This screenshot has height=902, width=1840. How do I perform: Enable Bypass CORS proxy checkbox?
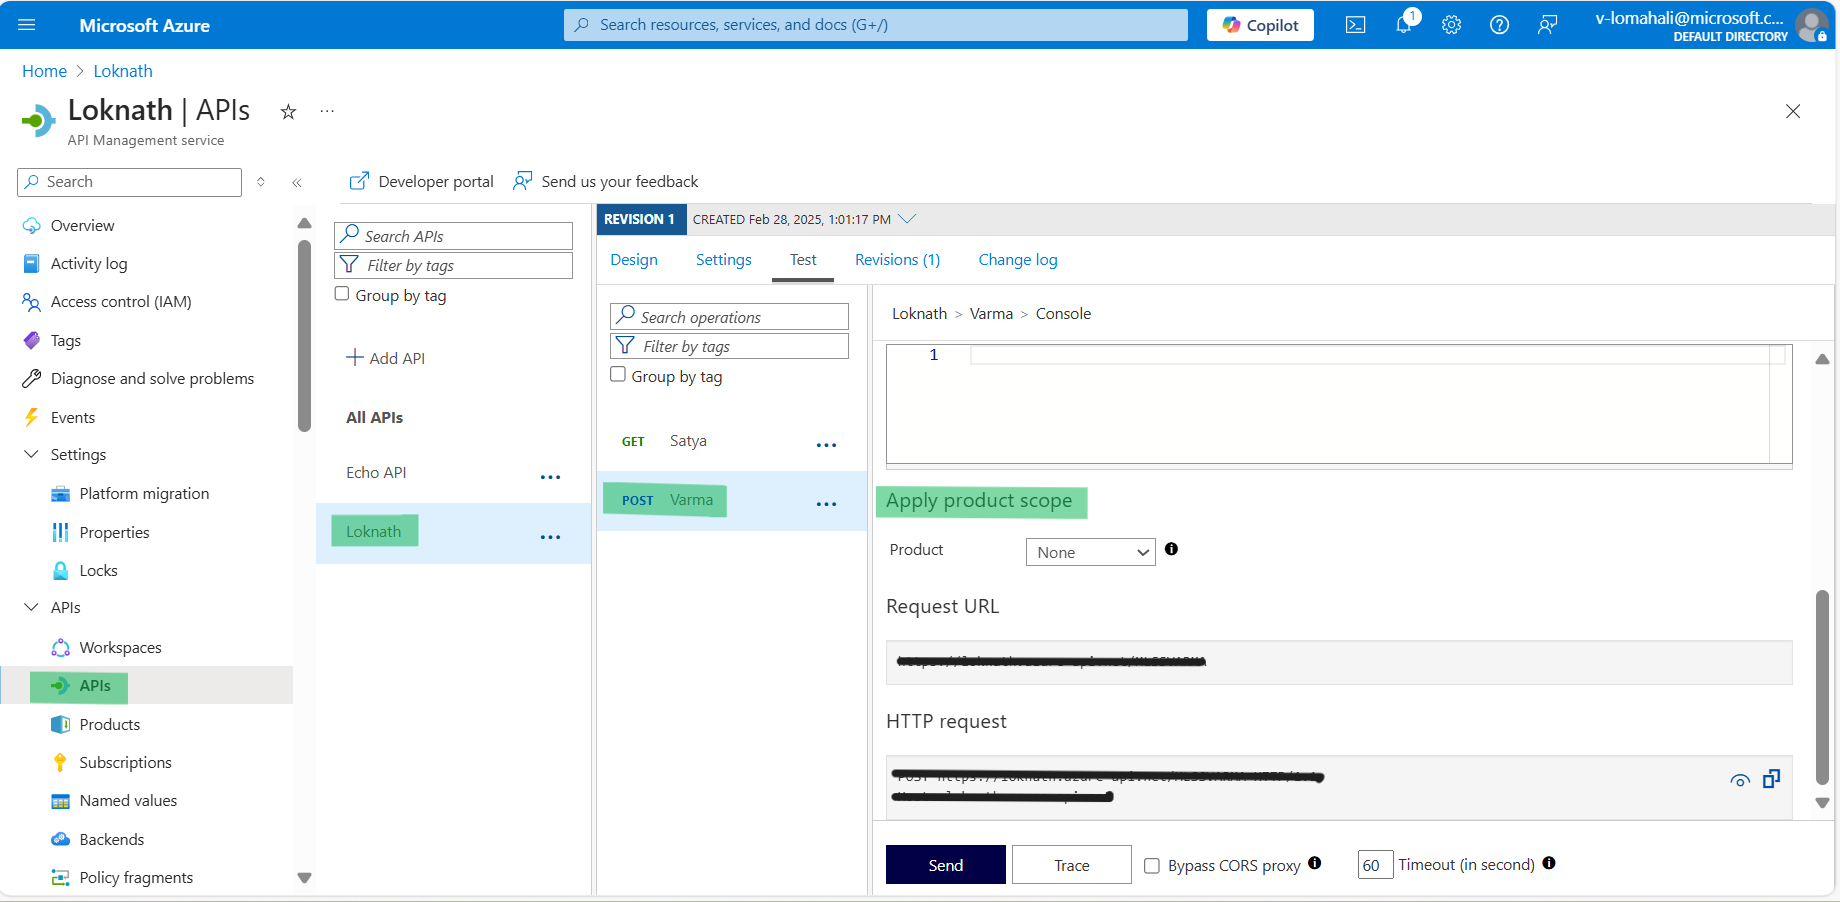pyautogui.click(x=1152, y=866)
